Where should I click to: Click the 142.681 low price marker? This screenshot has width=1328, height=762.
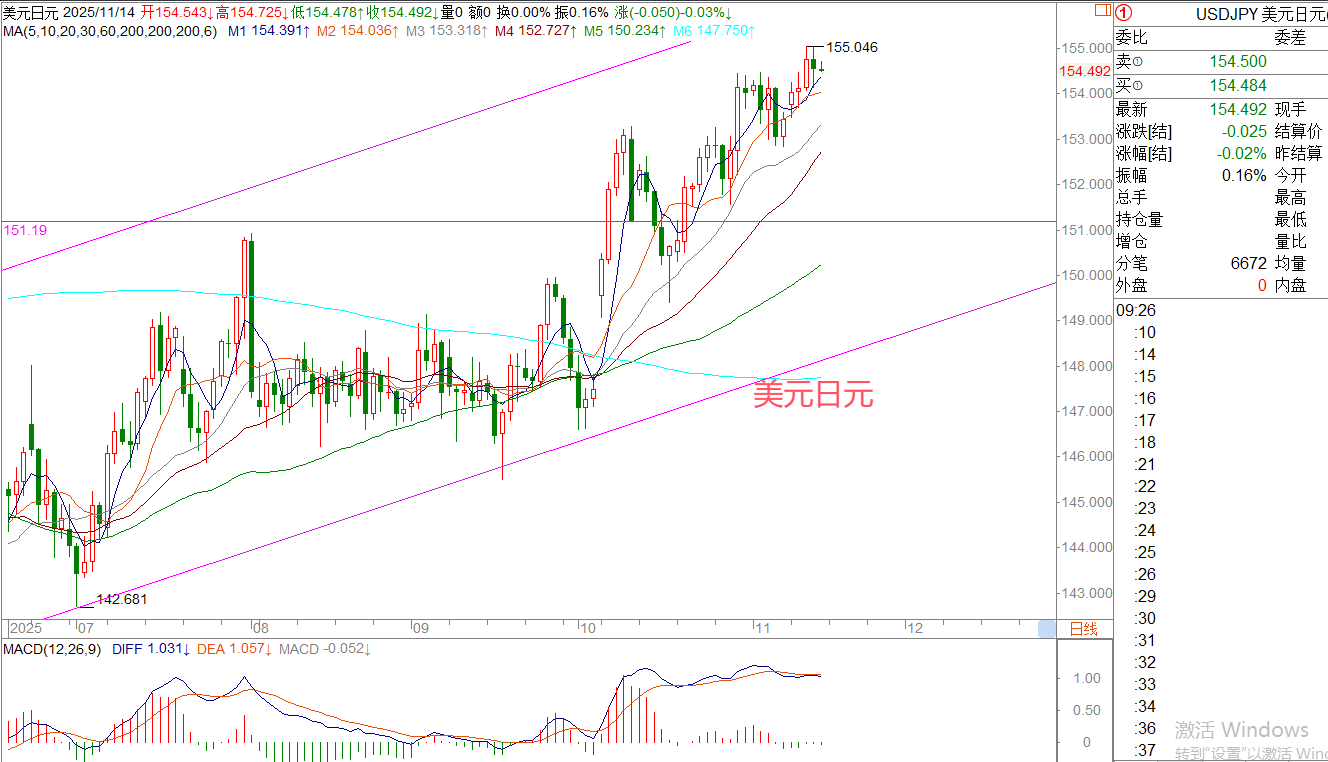point(122,600)
